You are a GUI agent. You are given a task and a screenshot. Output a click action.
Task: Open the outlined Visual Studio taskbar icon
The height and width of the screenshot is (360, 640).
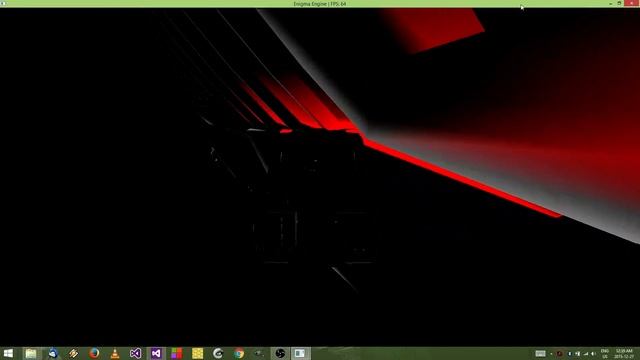coord(136,353)
